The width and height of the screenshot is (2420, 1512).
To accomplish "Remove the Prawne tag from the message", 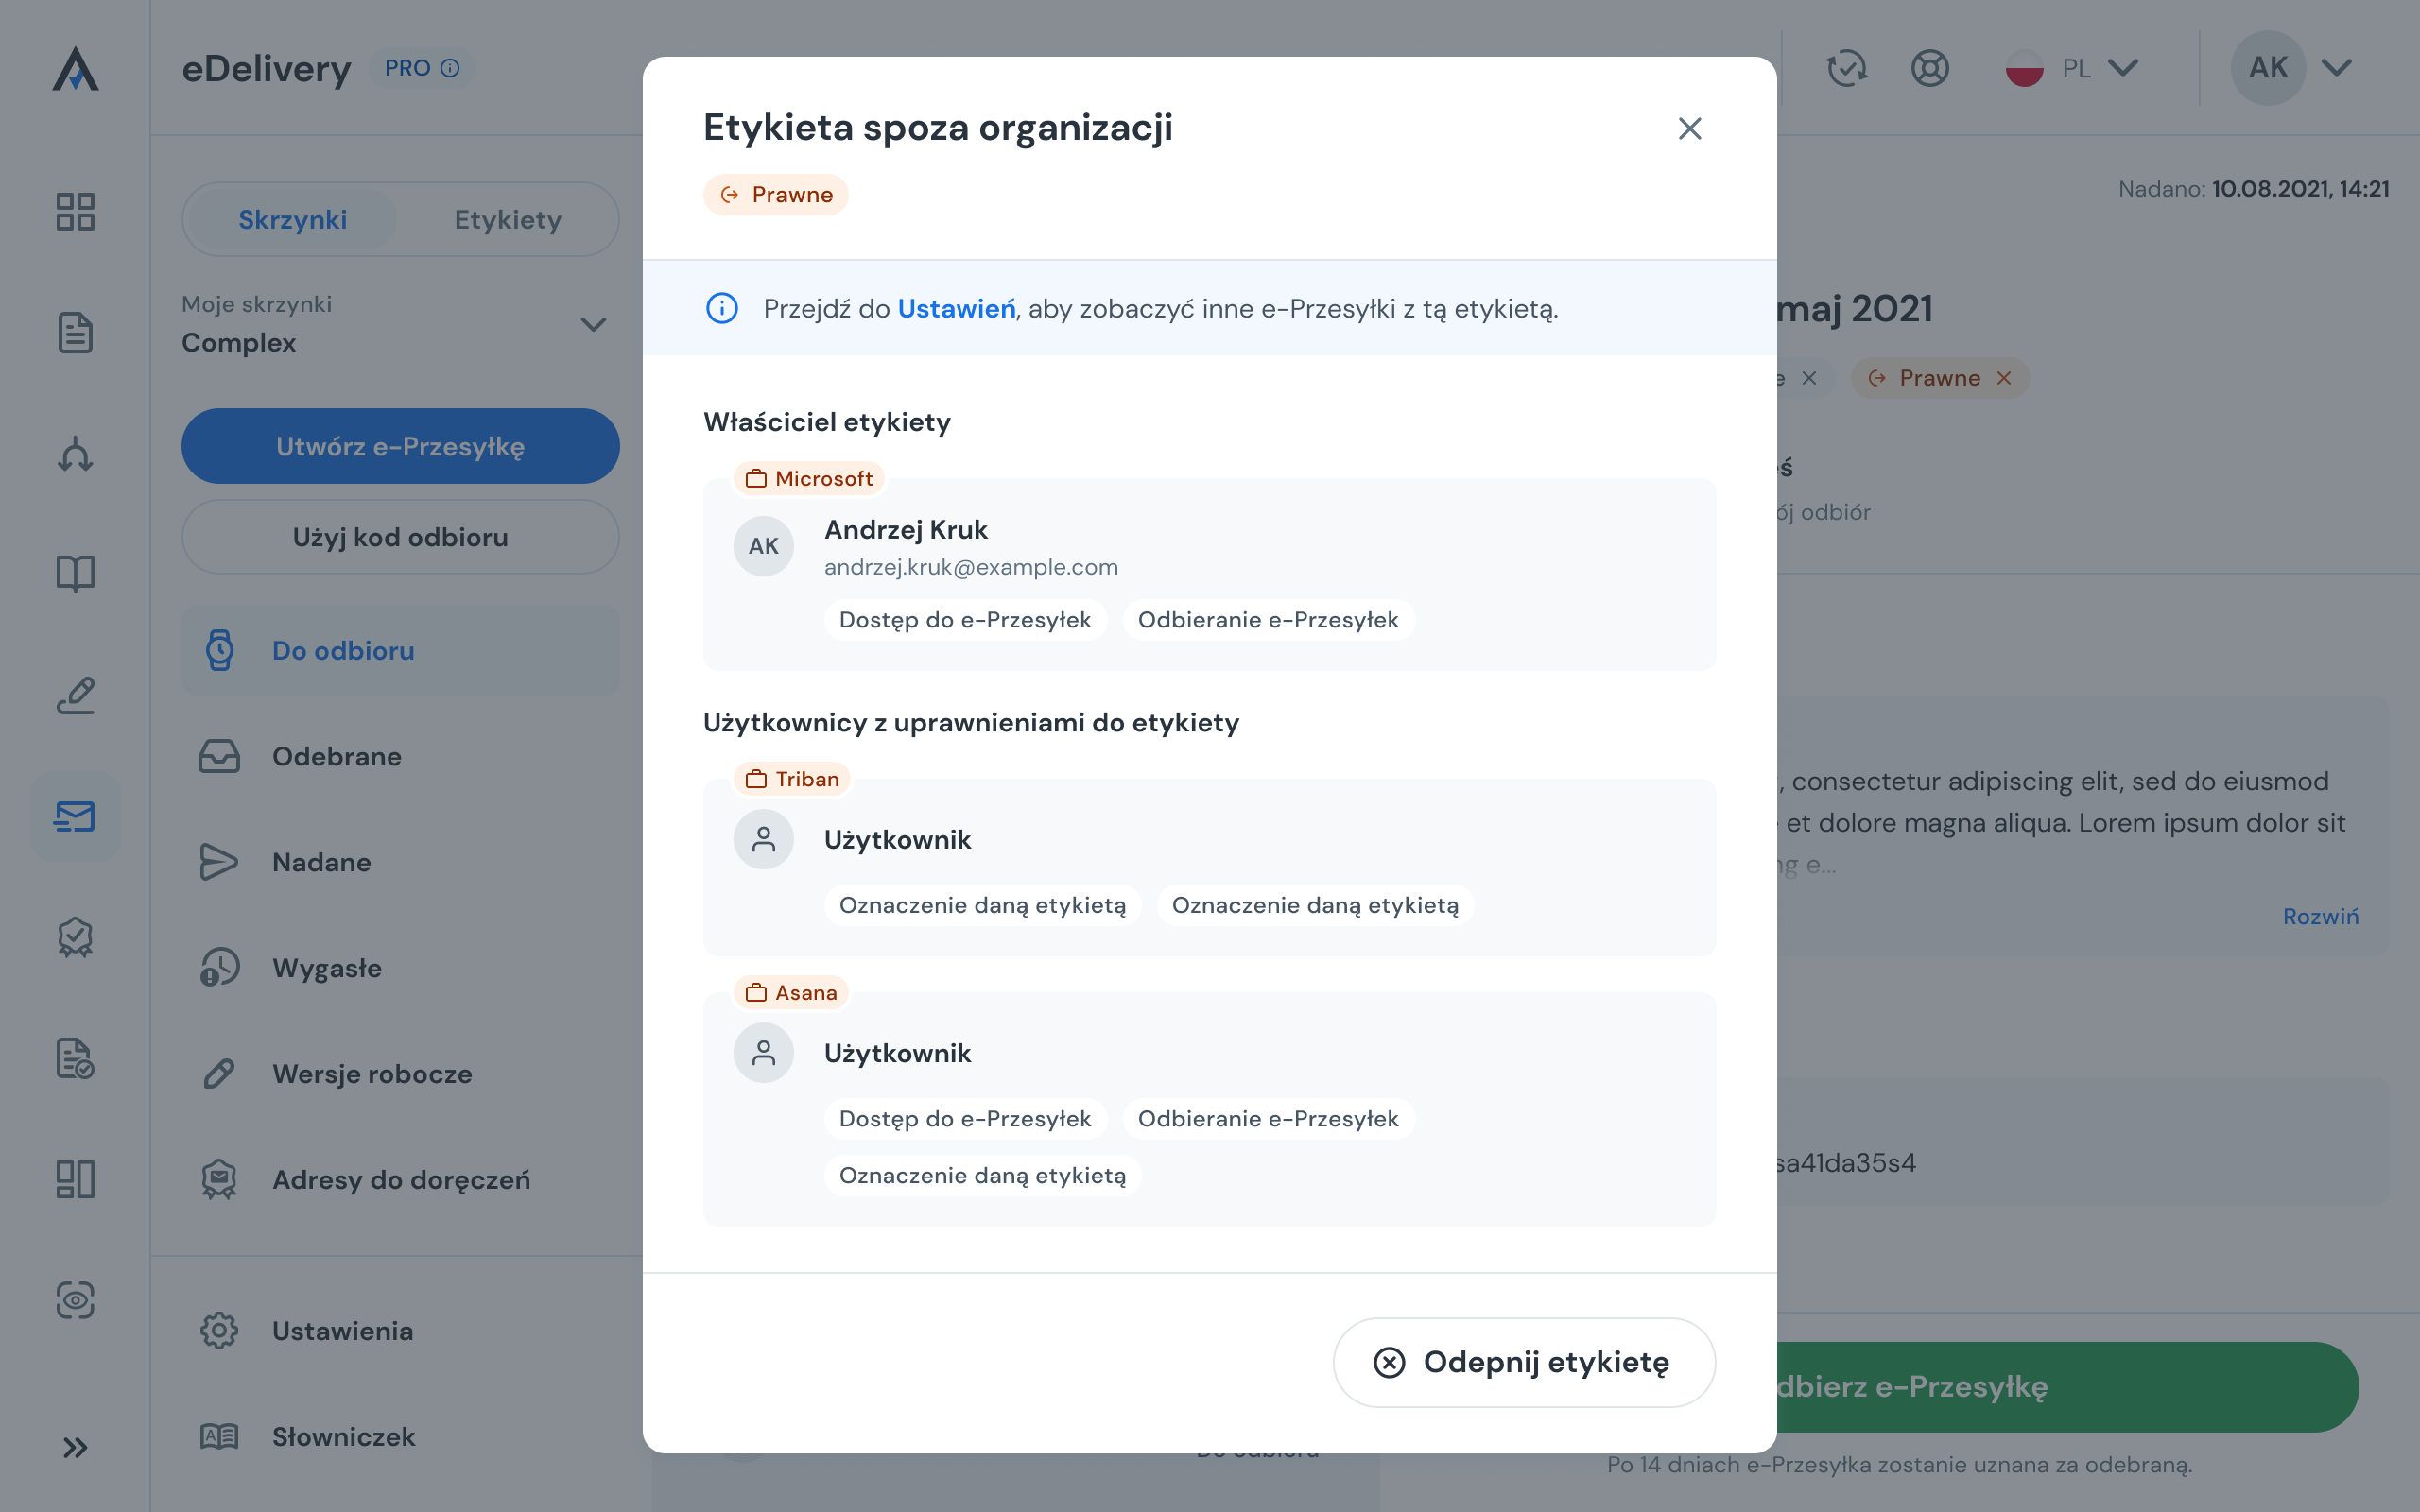I will click(2004, 378).
